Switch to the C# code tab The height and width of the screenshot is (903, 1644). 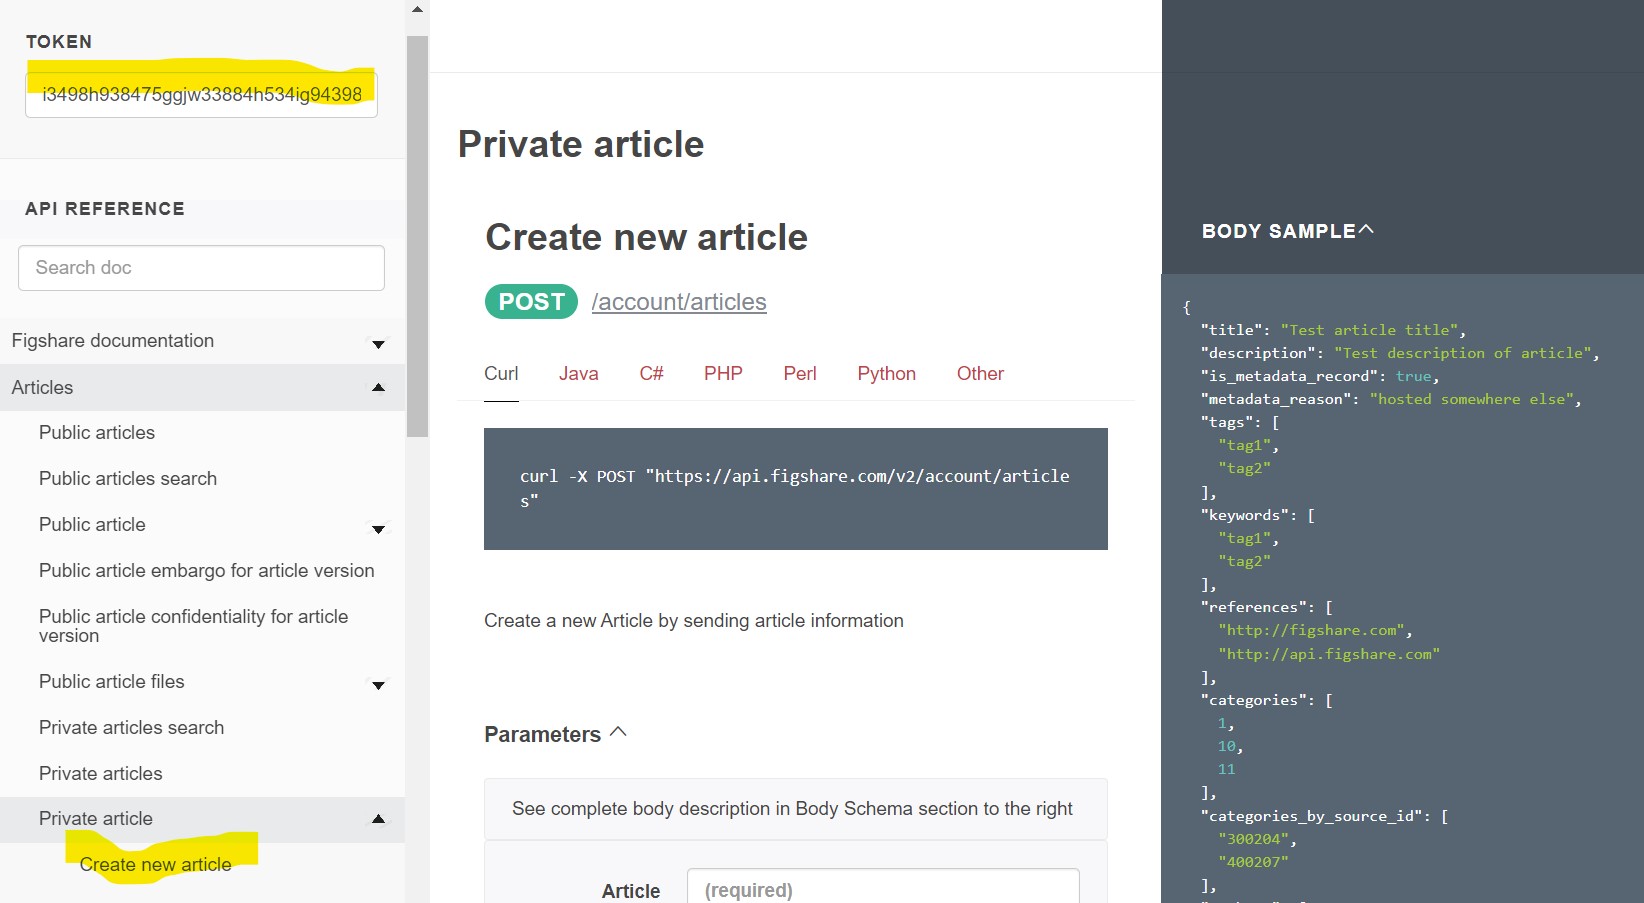click(651, 374)
